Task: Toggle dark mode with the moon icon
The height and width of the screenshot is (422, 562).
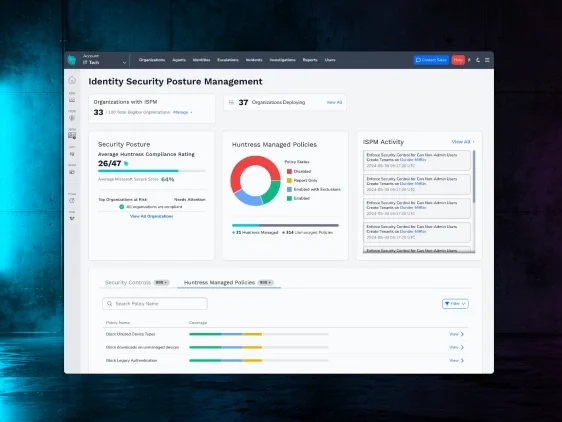Action: coord(478,60)
